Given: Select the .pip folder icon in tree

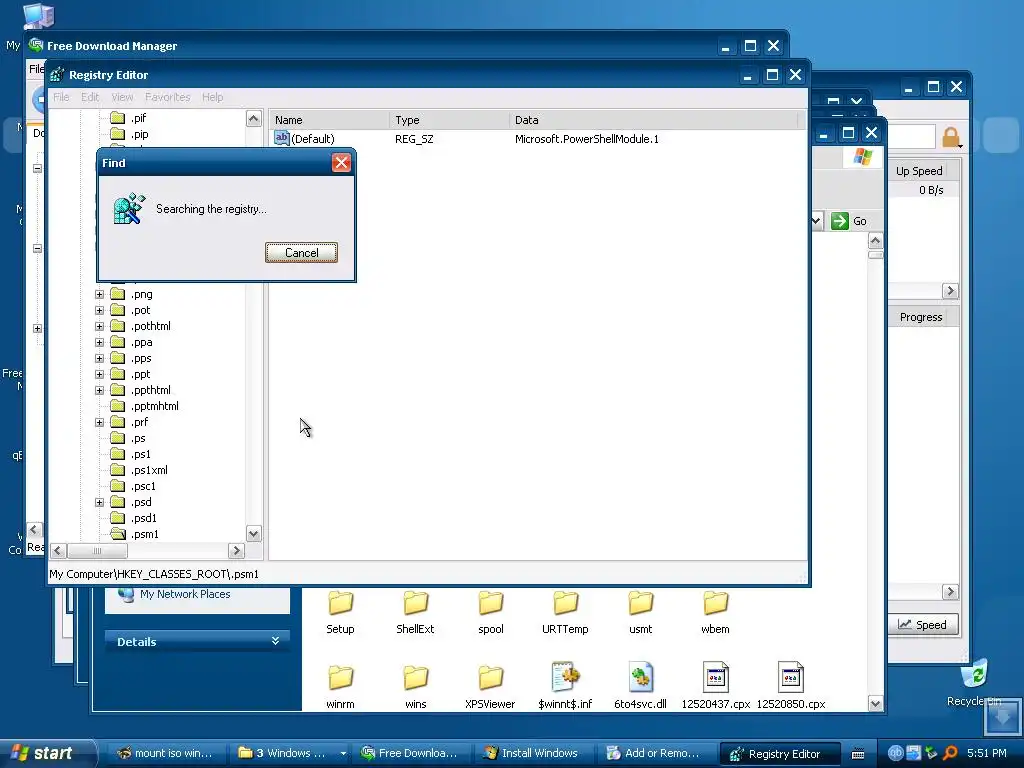Looking at the screenshot, I should click(118, 134).
